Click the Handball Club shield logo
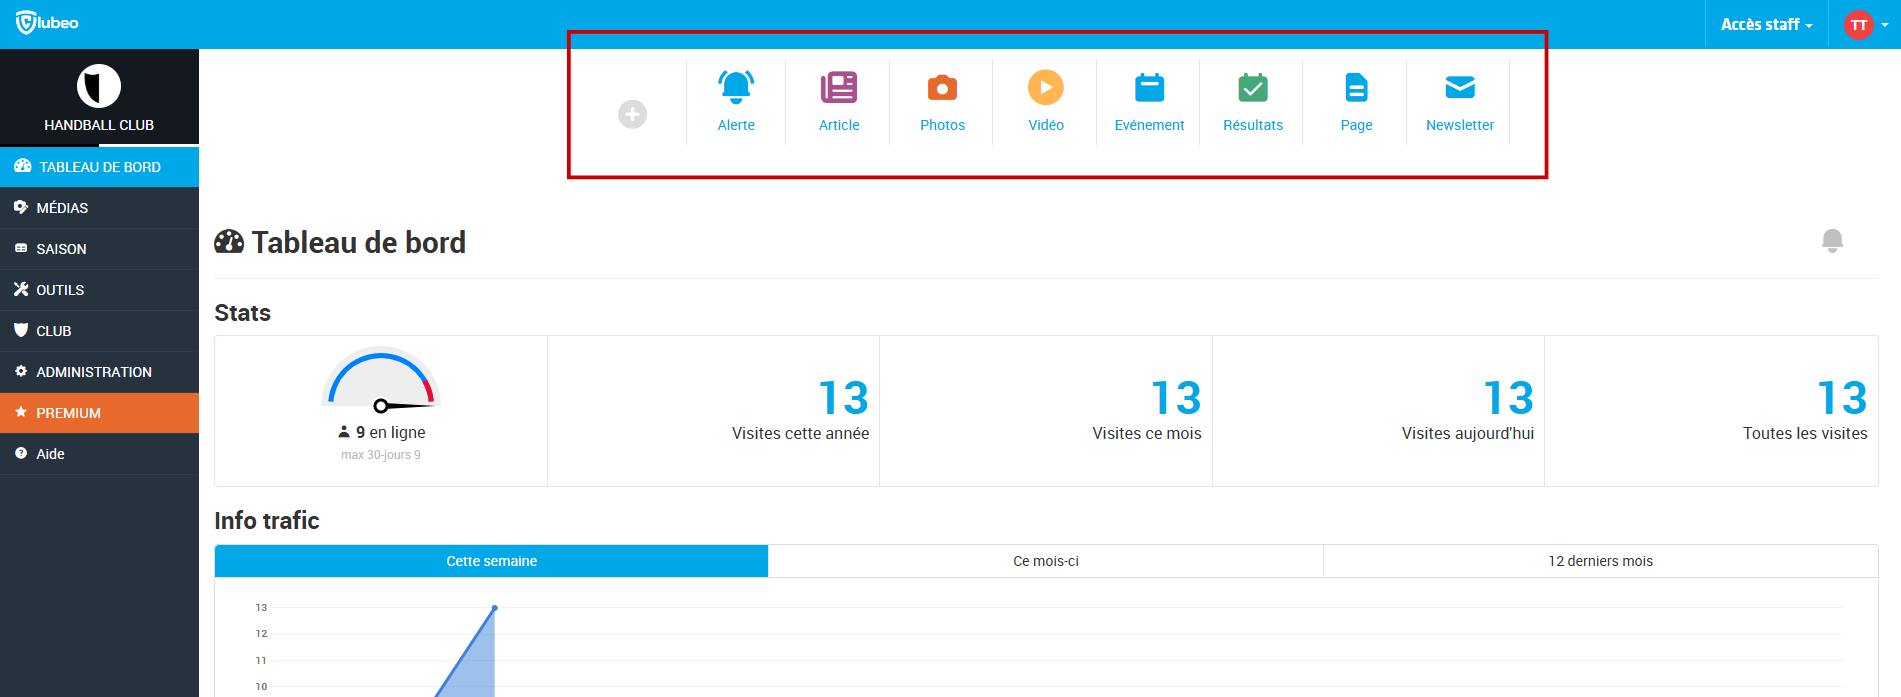 pyautogui.click(x=99, y=86)
